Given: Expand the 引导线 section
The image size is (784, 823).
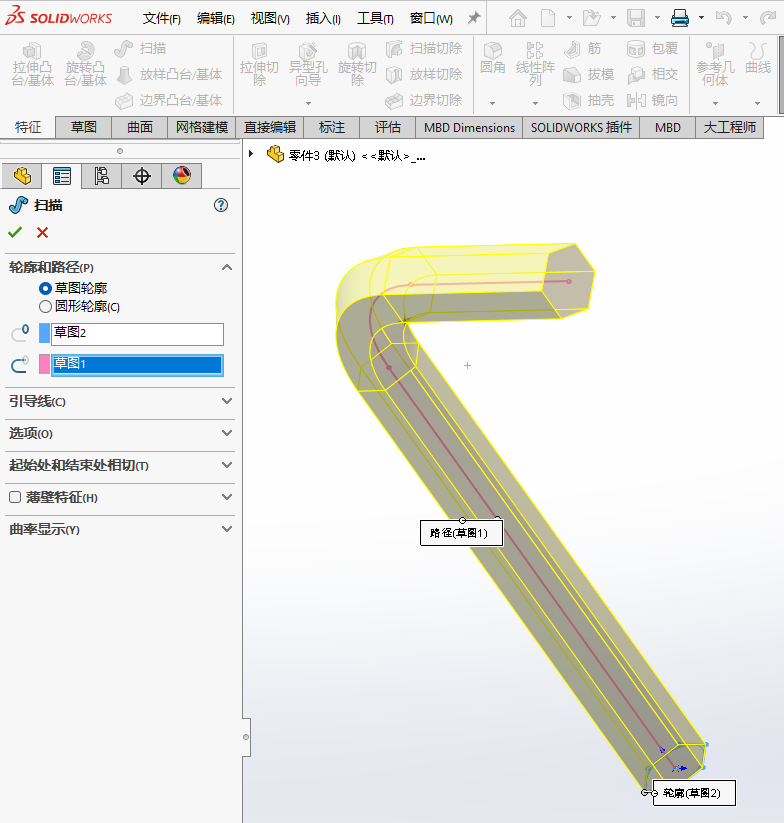Looking at the screenshot, I should pos(226,401).
